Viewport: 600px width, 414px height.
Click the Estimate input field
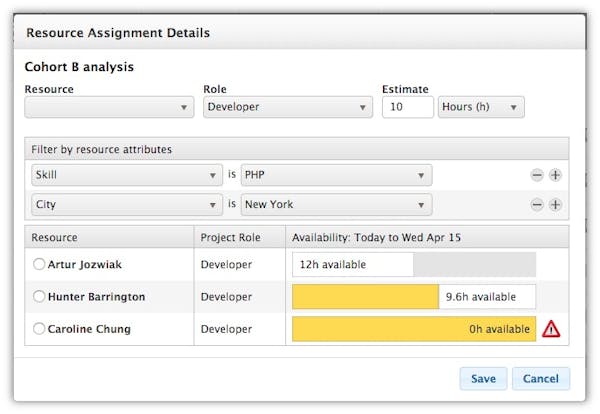click(407, 108)
